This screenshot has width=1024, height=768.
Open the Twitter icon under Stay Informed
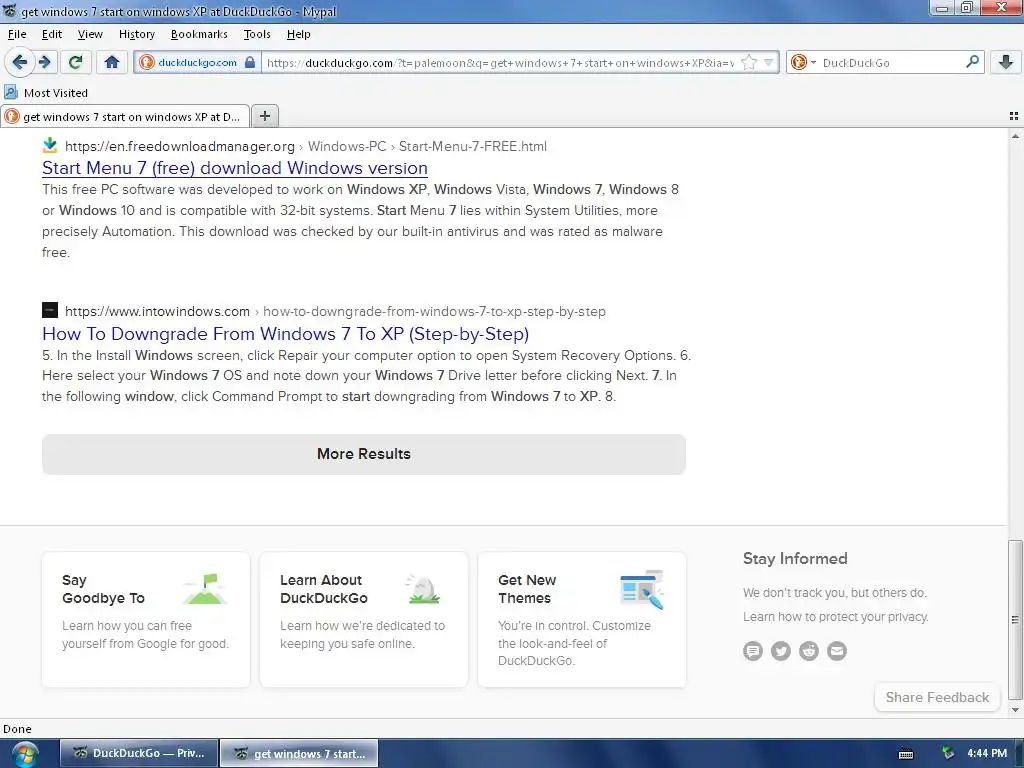click(x=780, y=650)
